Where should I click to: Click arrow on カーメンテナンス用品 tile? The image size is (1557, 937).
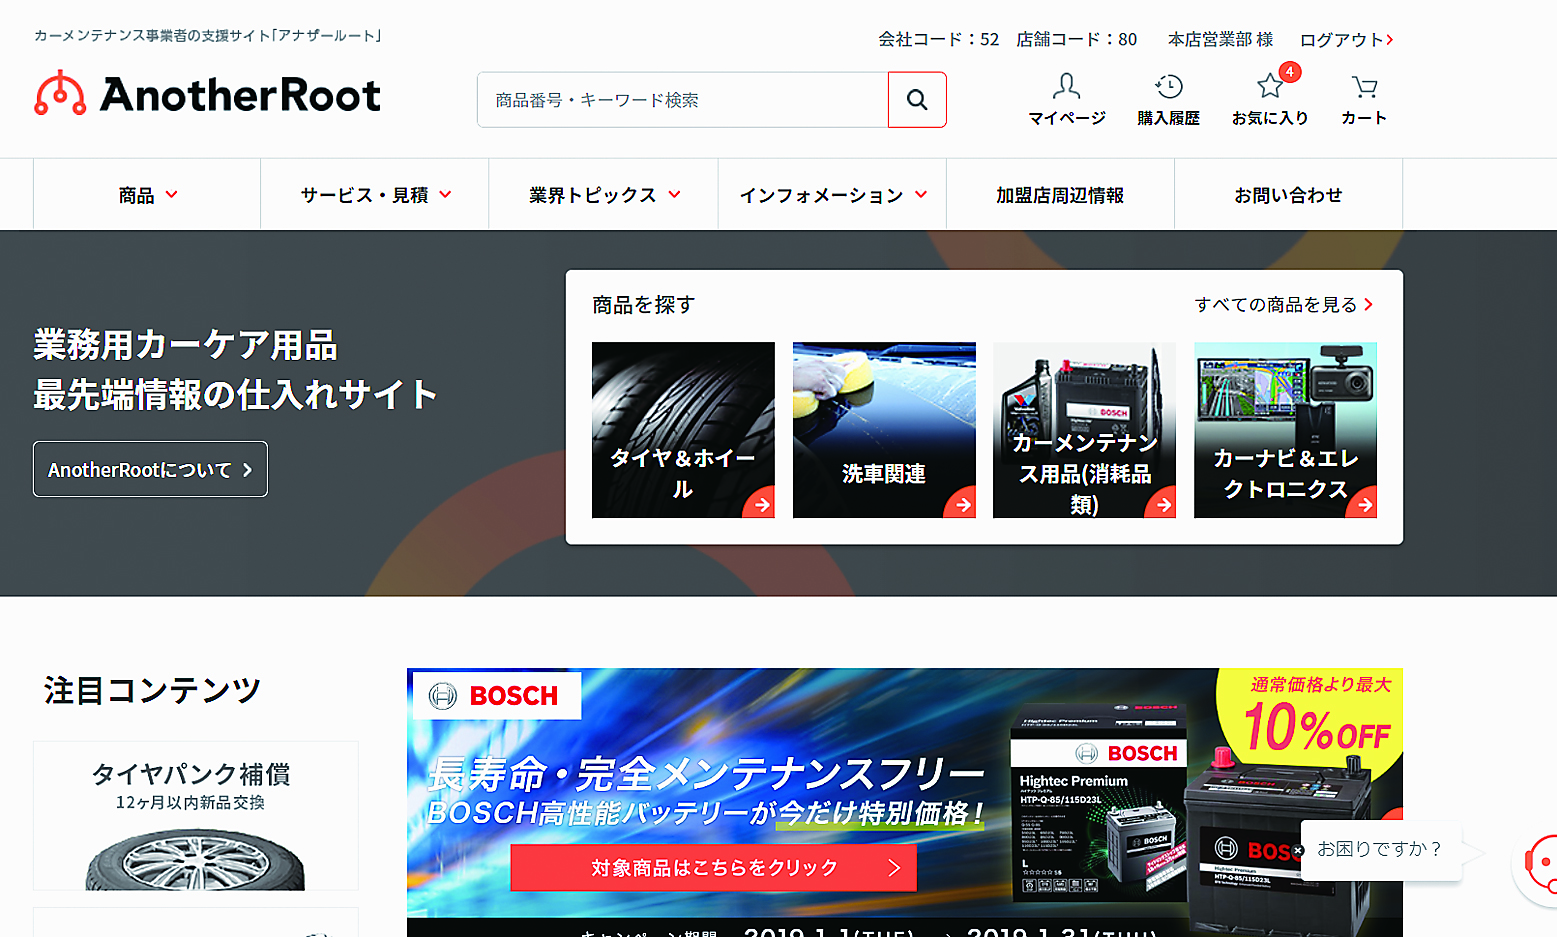[1163, 504]
